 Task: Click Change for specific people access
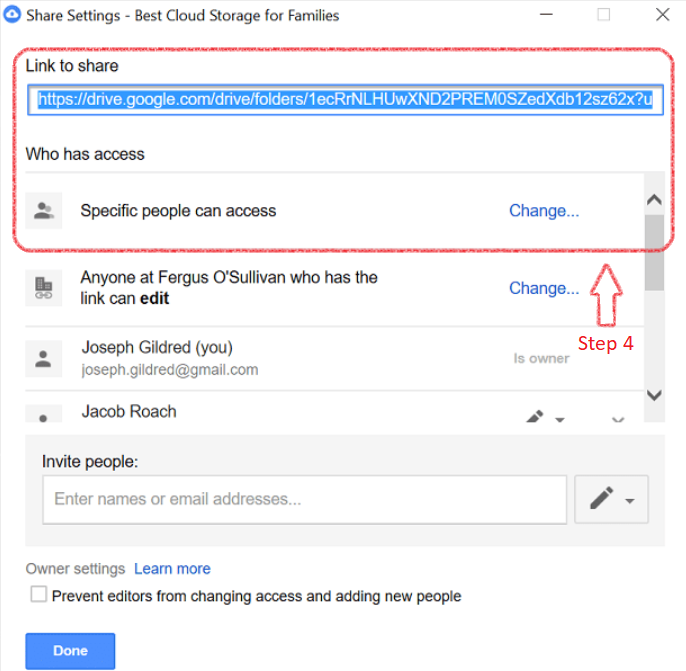pyautogui.click(x=544, y=211)
